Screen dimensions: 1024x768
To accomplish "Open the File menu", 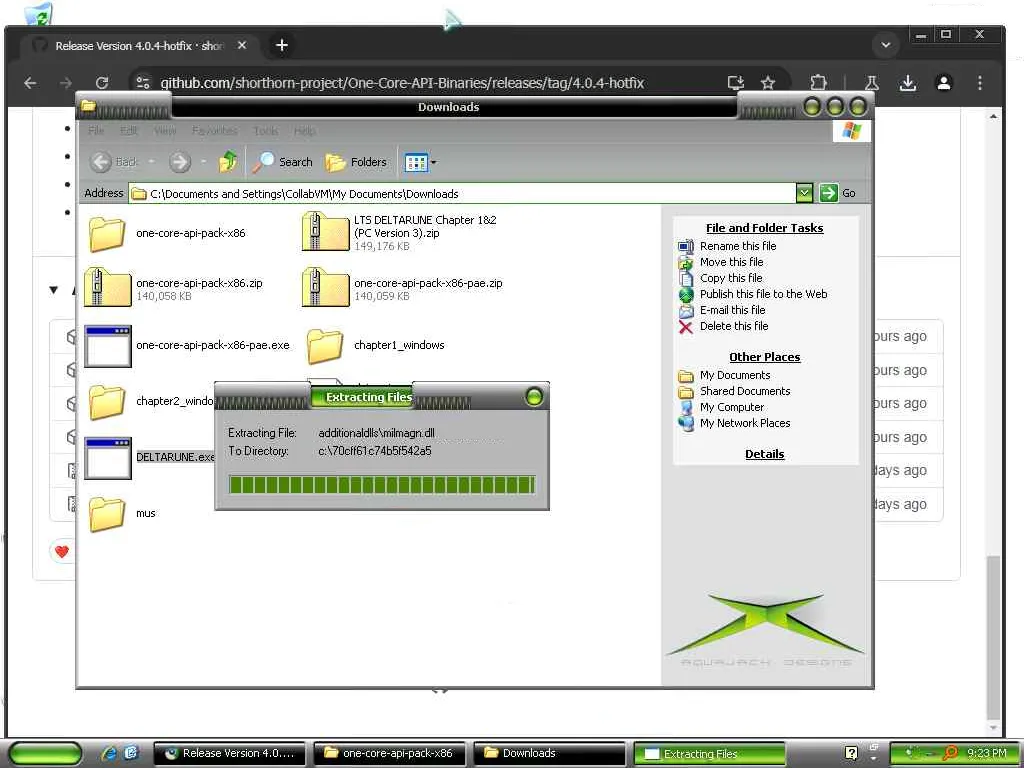I will click(96, 131).
